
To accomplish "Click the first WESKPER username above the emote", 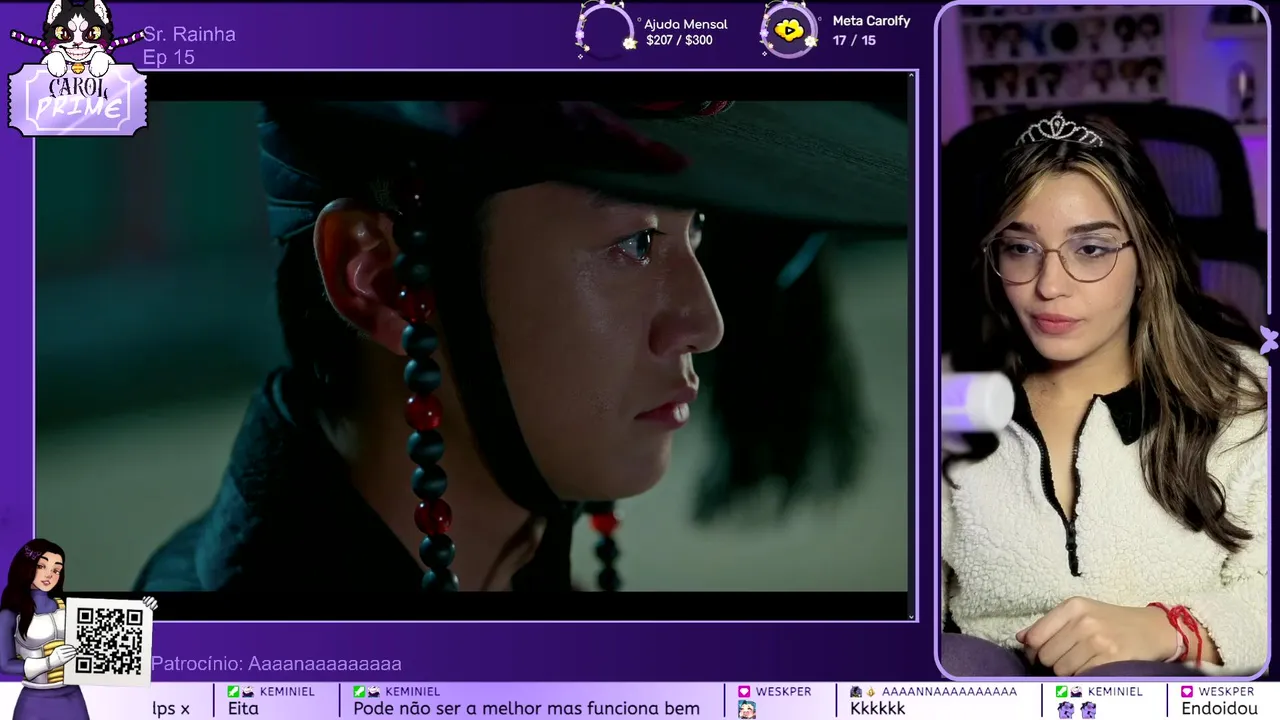I will pyautogui.click(x=783, y=691).
